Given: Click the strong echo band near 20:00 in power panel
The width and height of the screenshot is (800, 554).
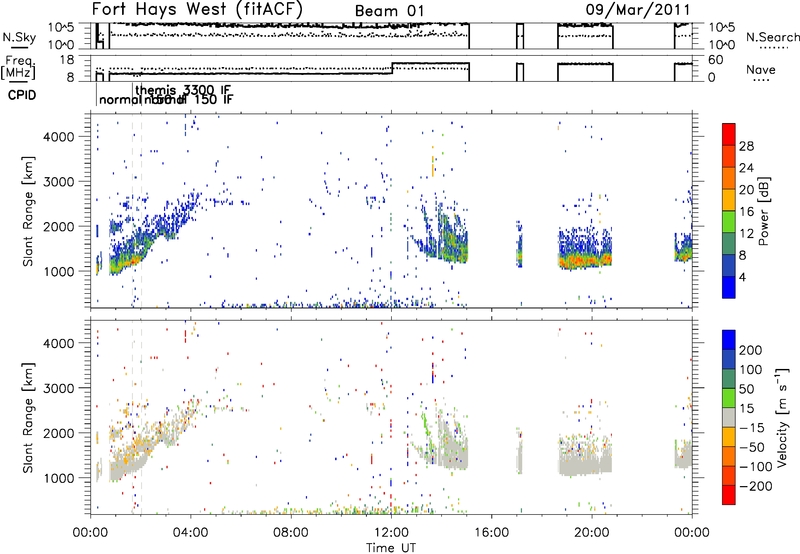Looking at the screenshot, I should click(x=585, y=261).
